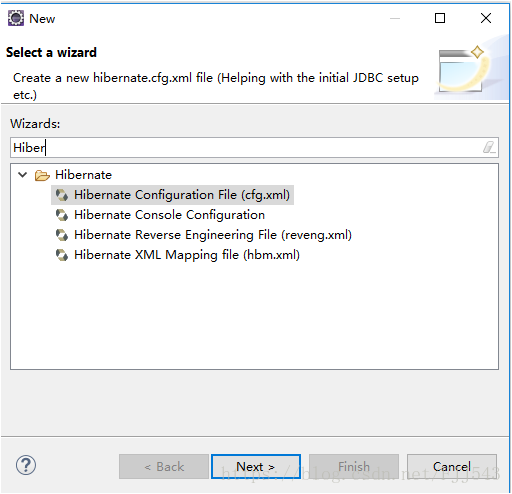The height and width of the screenshot is (494, 512).
Task: Click the Hibernate XML Mapping file icon
Action: coord(62,255)
